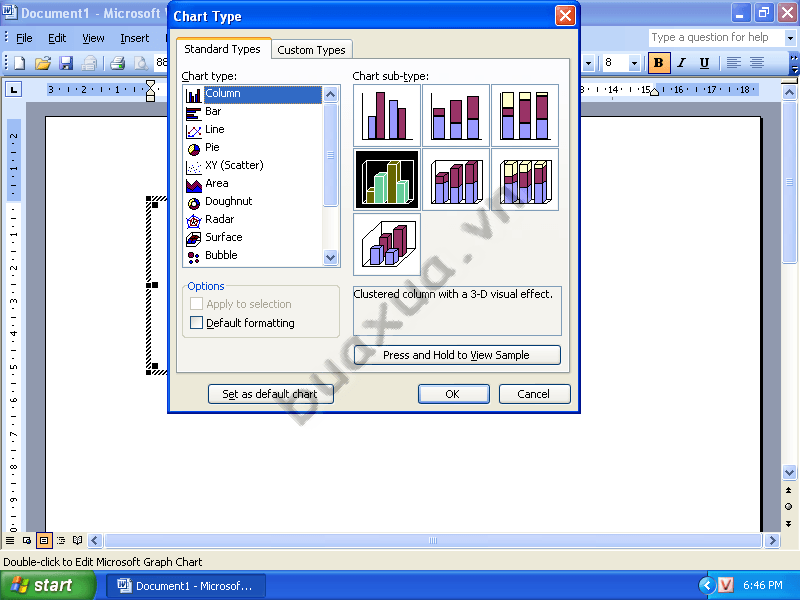Open the dropdown arrow left of font size
Screen dimensions: 800x600
[x=588, y=63]
